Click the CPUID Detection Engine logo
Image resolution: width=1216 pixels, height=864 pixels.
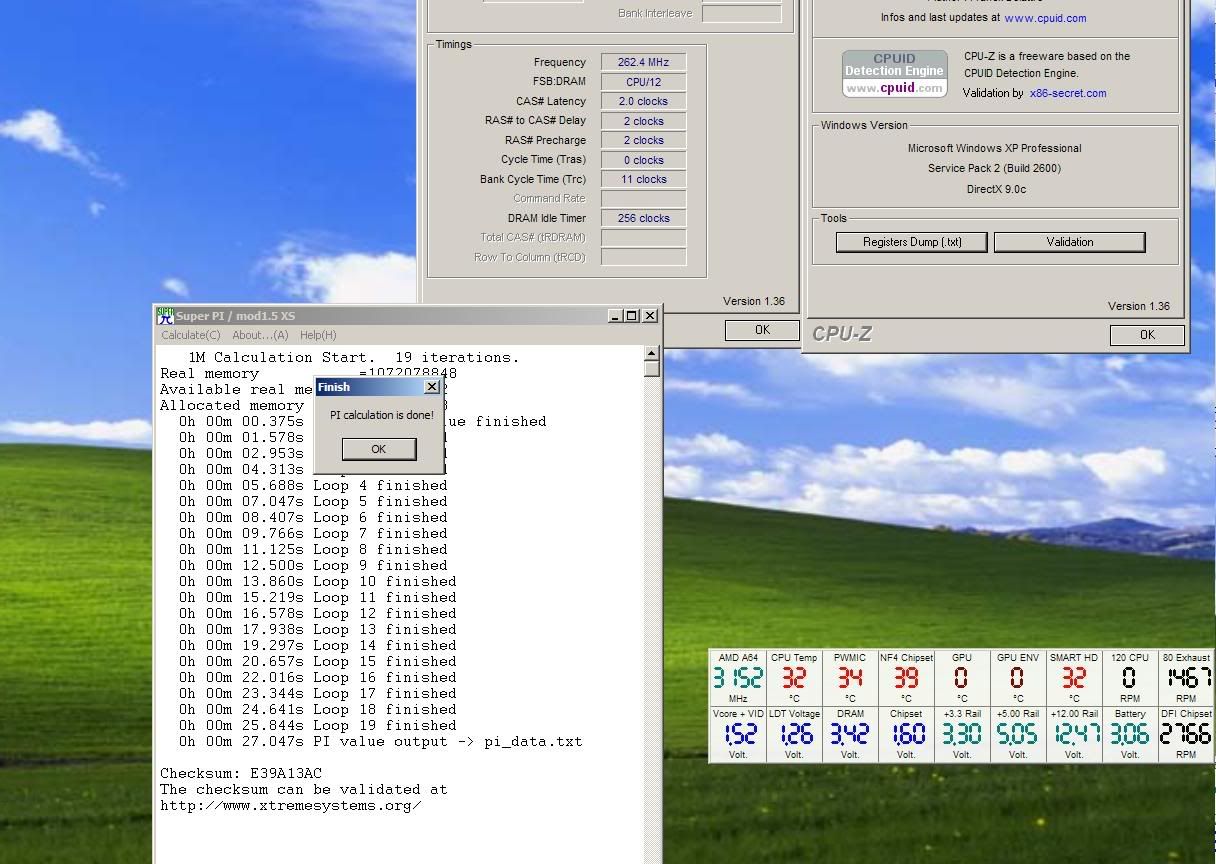click(x=894, y=73)
